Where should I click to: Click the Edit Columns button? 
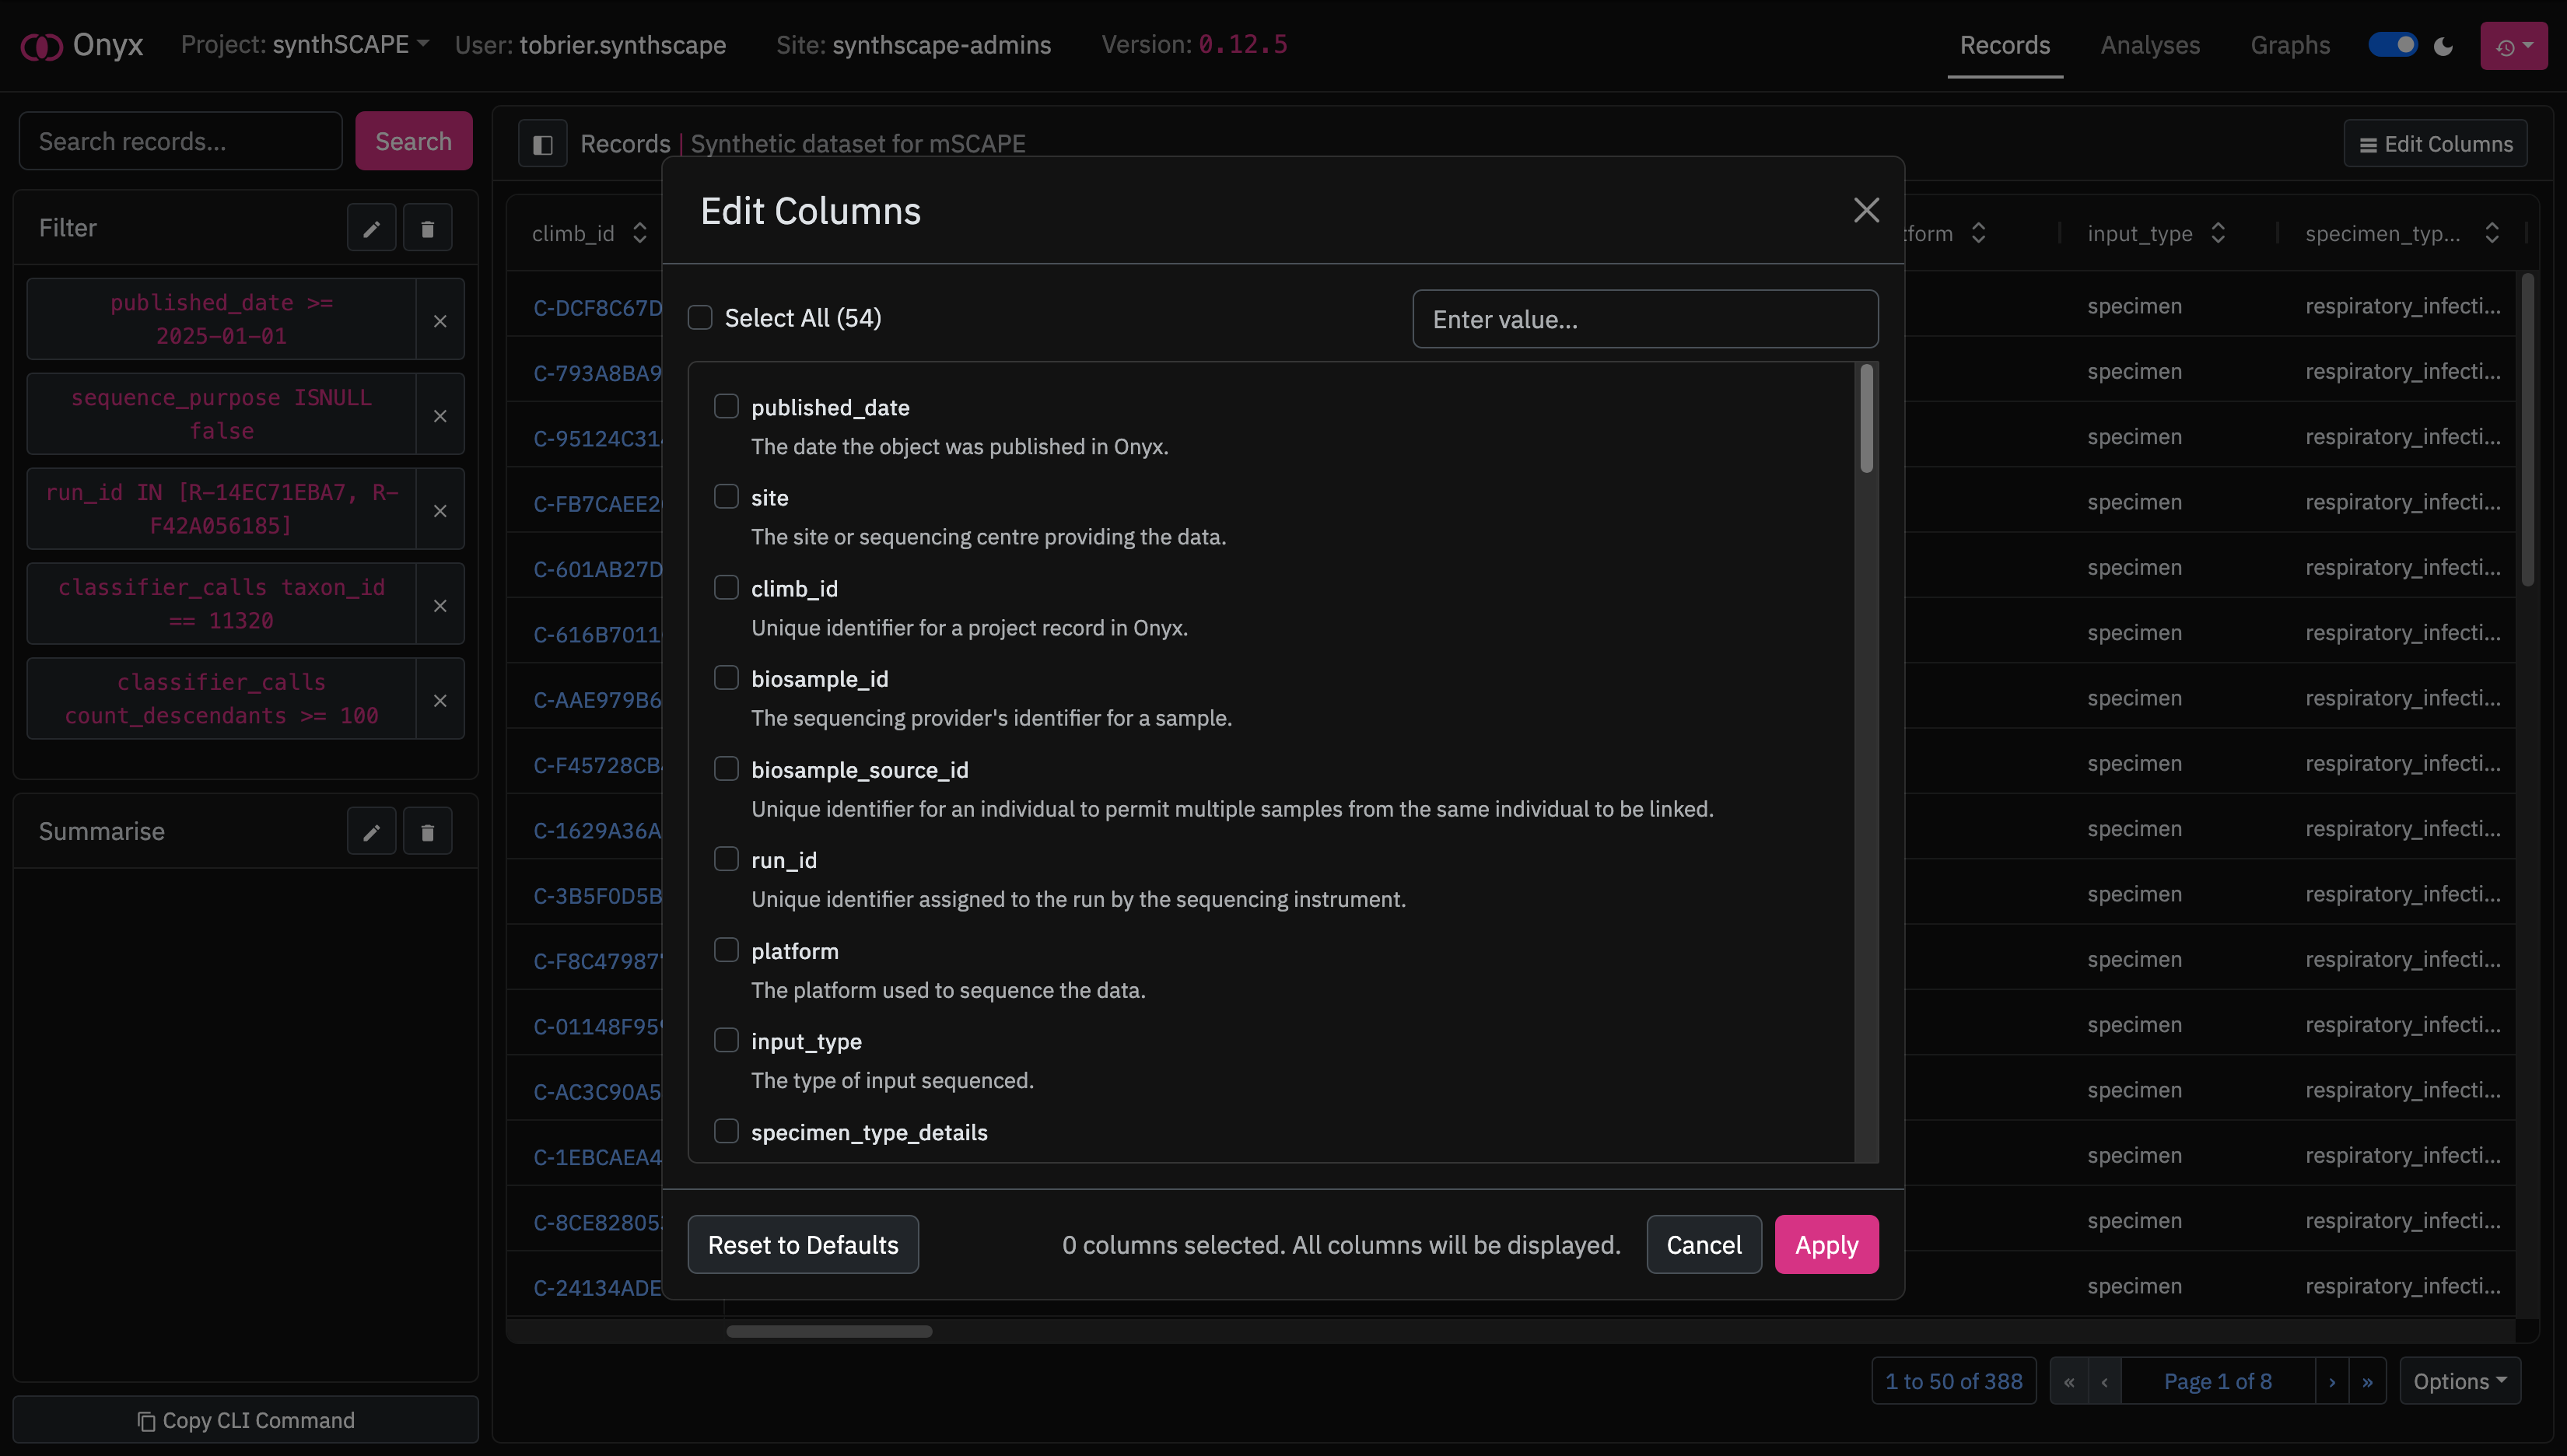[2435, 144]
